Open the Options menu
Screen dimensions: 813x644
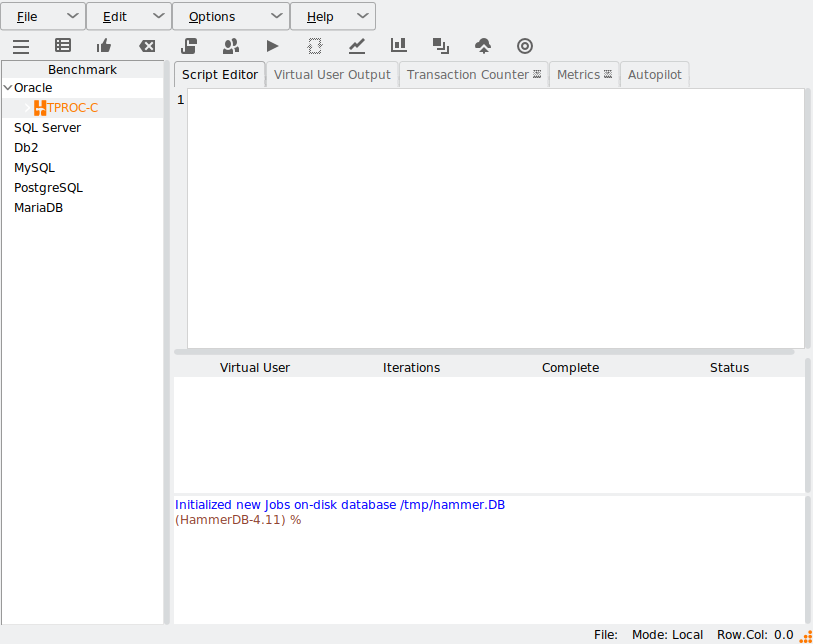point(231,17)
